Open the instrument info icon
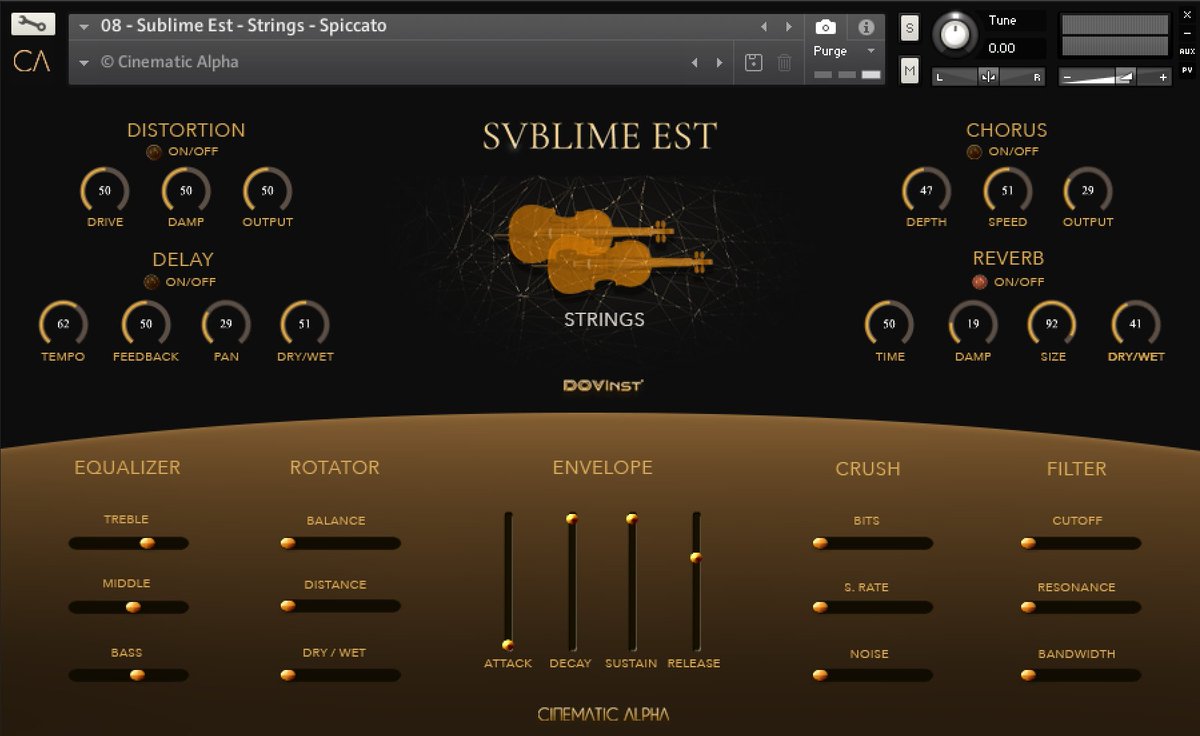Image resolution: width=1200 pixels, height=736 pixels. pos(866,27)
